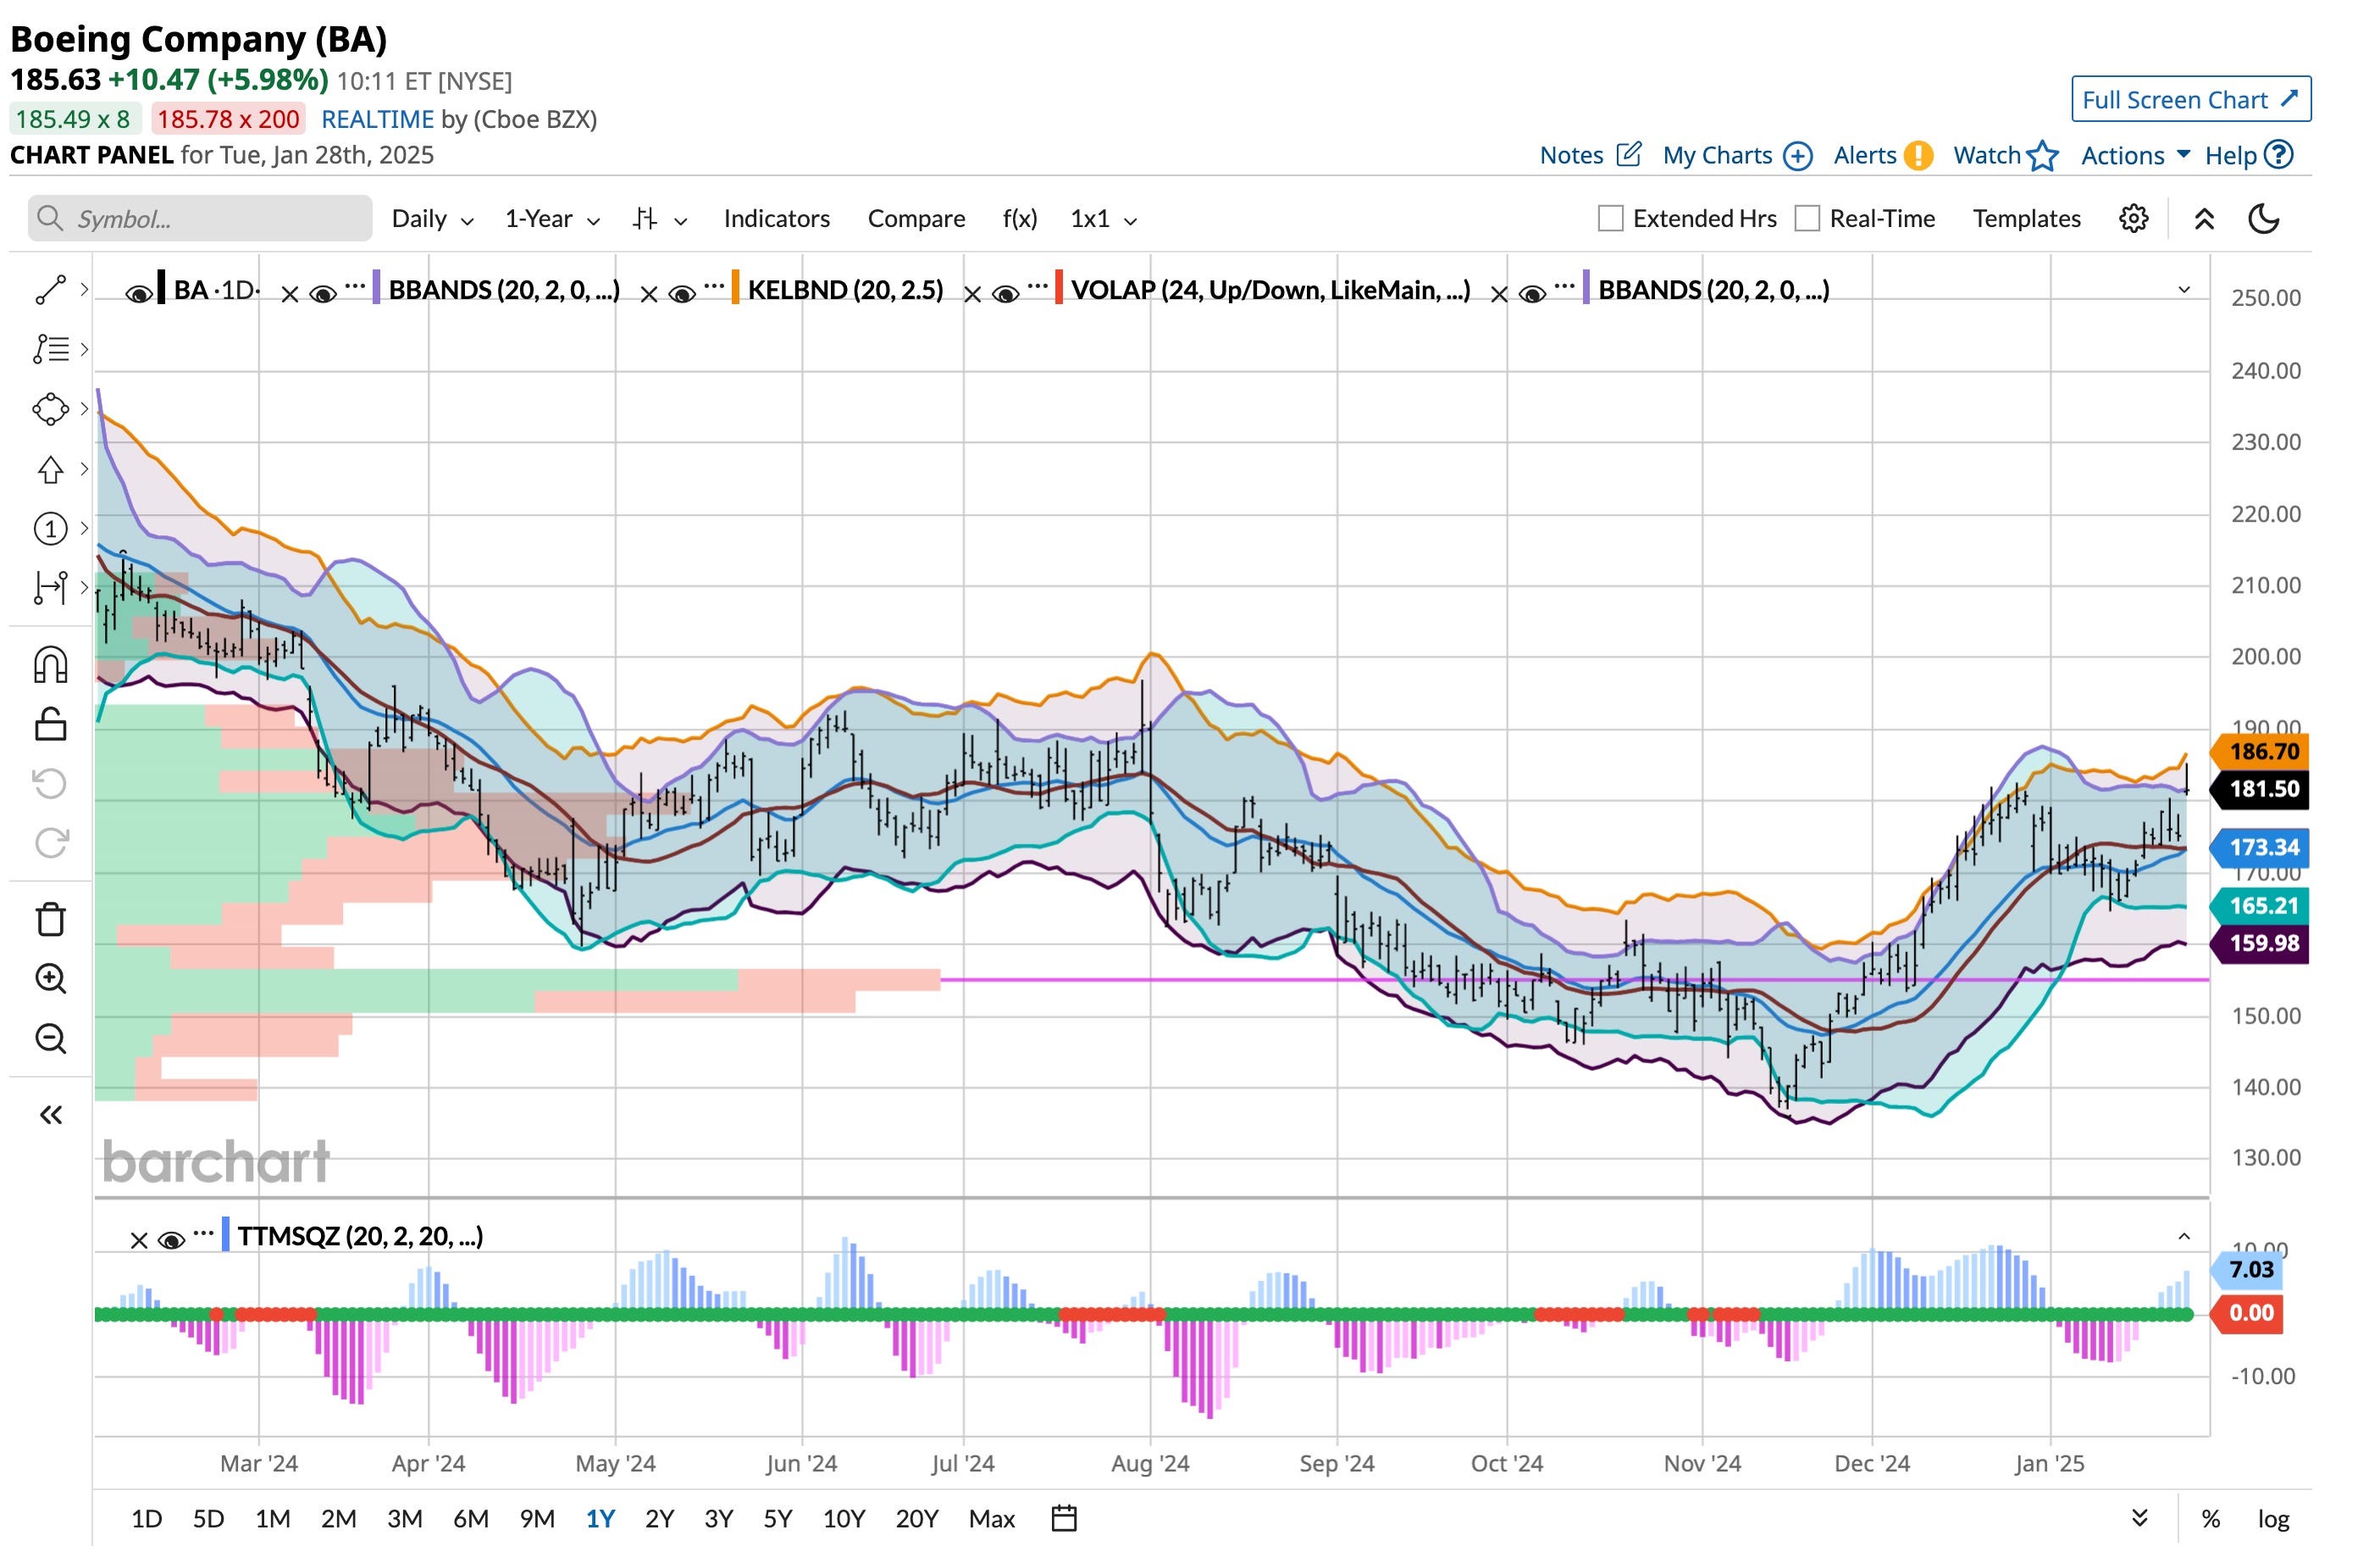
Task: Open the Daily frequency dropdown
Action: [432, 219]
